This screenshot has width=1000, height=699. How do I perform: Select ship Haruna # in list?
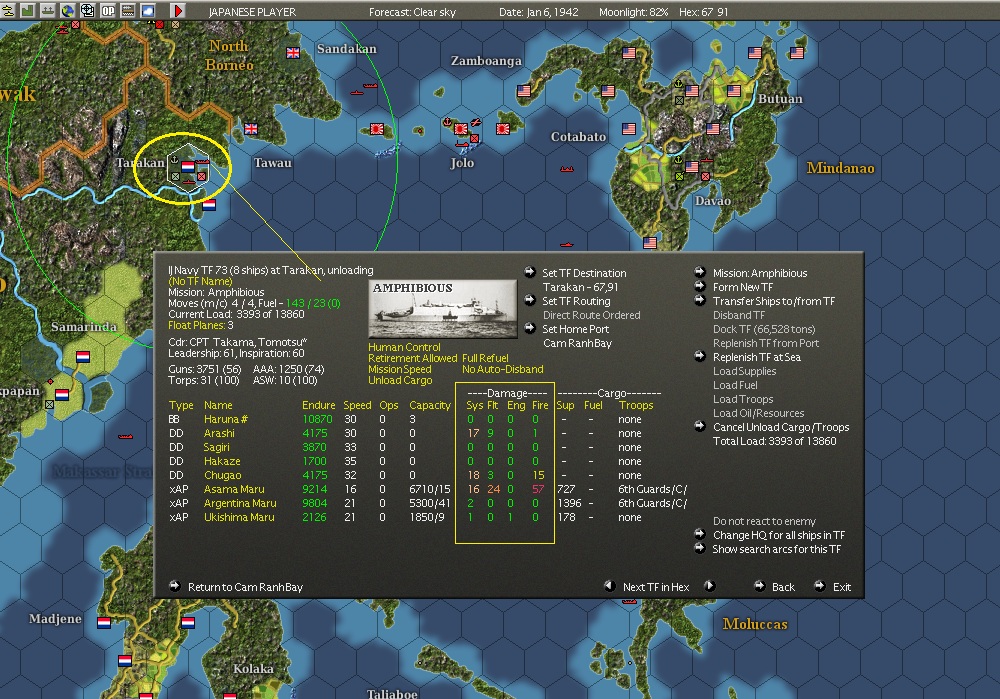pos(226,419)
